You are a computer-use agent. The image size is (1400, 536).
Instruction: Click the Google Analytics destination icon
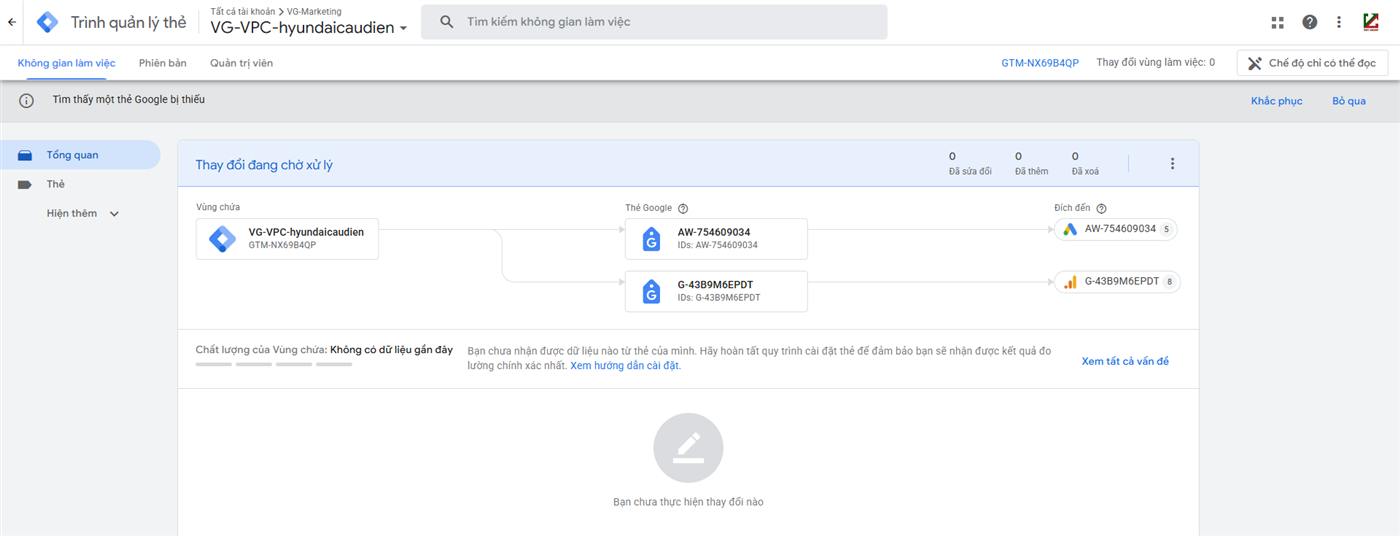[1070, 282]
